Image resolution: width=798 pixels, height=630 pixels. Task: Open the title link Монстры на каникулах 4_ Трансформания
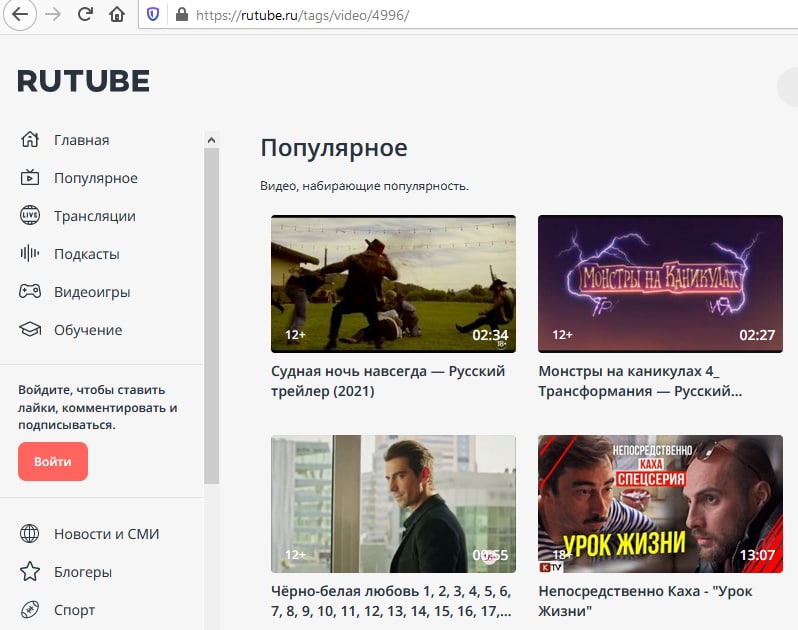tap(640, 381)
